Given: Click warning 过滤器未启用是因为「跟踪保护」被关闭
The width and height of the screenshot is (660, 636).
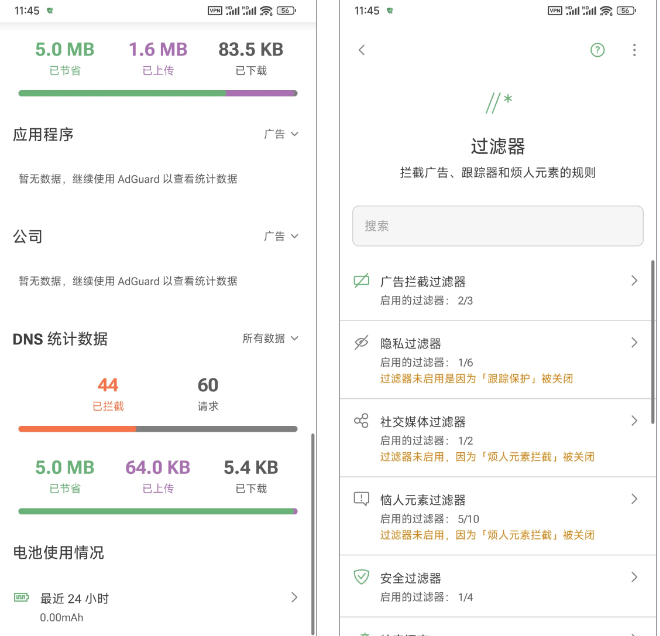Looking at the screenshot, I should click(x=476, y=378).
